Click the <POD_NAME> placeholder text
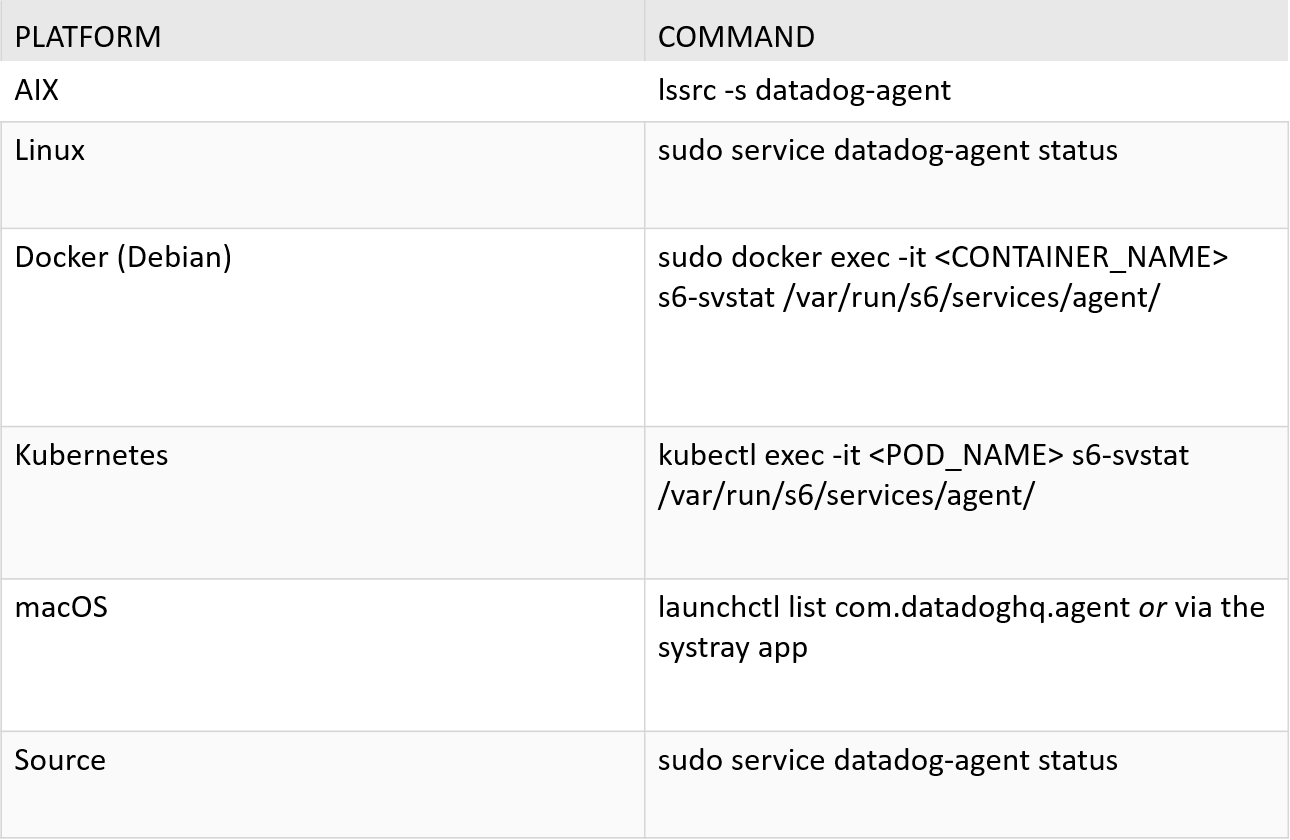Image resolution: width=1290 pixels, height=840 pixels. coord(965,455)
